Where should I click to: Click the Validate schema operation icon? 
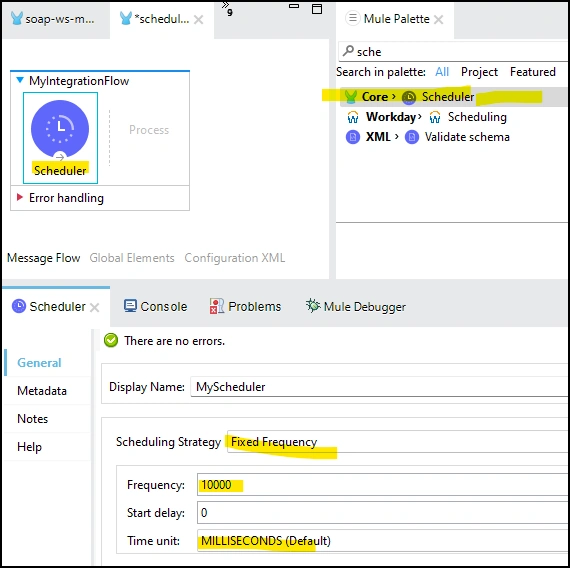click(412, 137)
